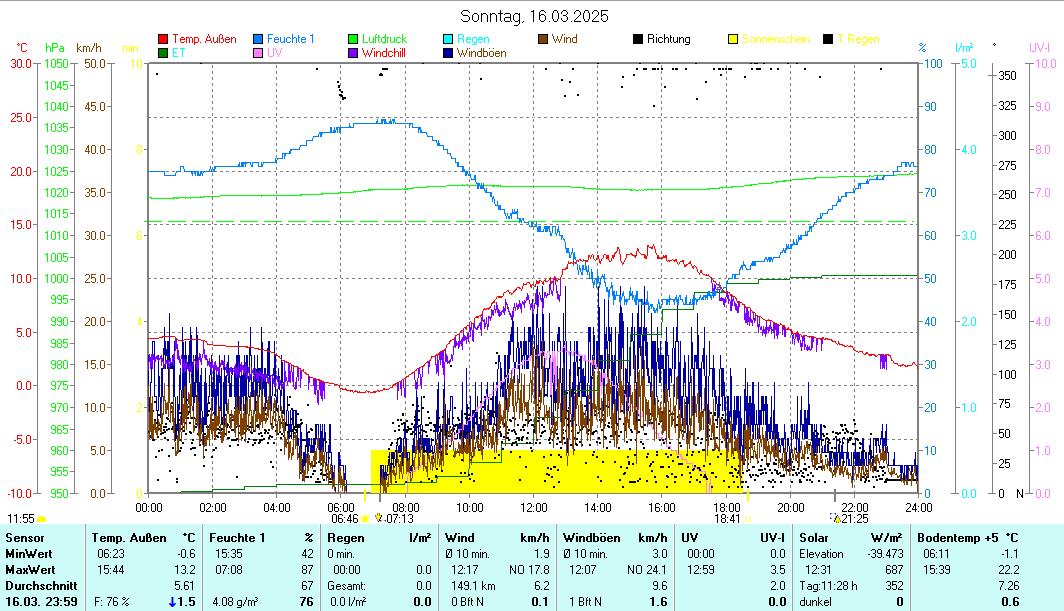The image size is (1064, 611).
Task: Click the sun icon beside 11:55
Action: (41, 519)
